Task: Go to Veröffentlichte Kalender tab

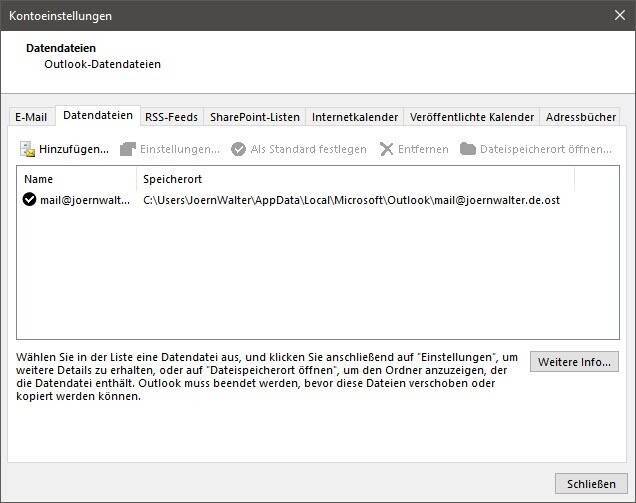Action: (x=471, y=117)
